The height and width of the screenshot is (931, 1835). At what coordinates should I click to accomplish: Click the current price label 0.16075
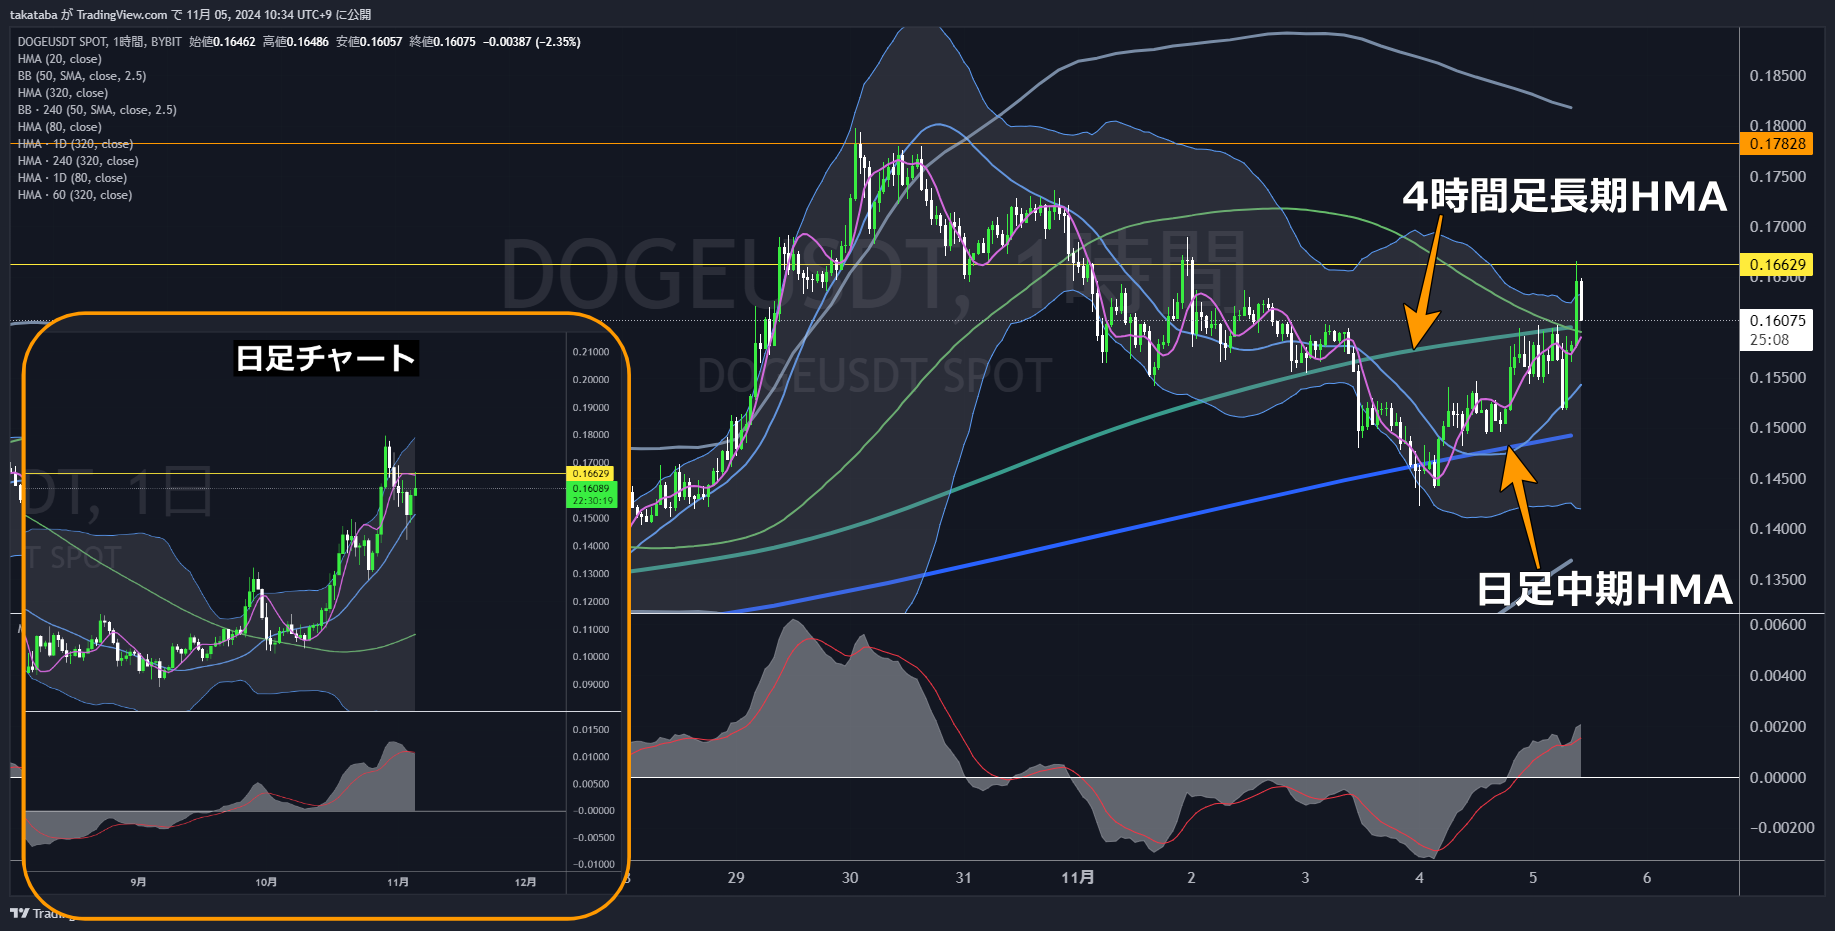pos(1777,321)
